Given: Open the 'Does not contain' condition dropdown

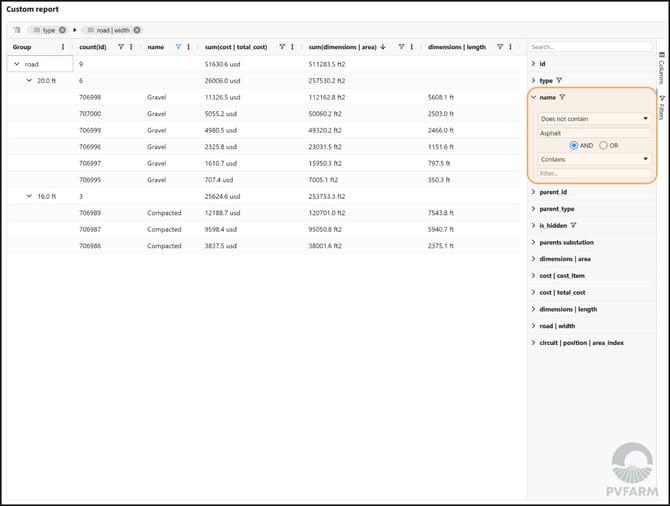Looking at the screenshot, I should pos(594,118).
